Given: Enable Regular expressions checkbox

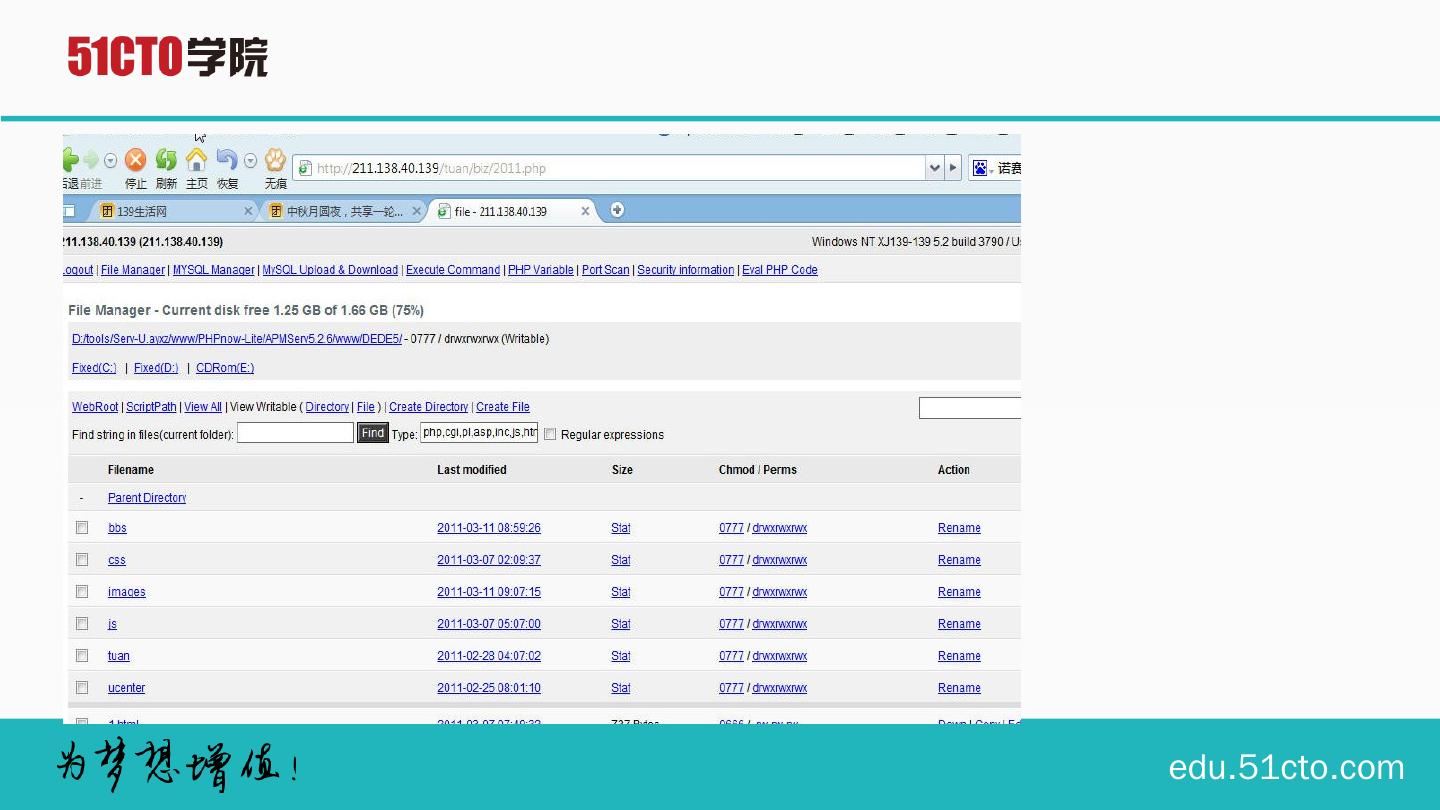Looking at the screenshot, I should pyautogui.click(x=550, y=435).
